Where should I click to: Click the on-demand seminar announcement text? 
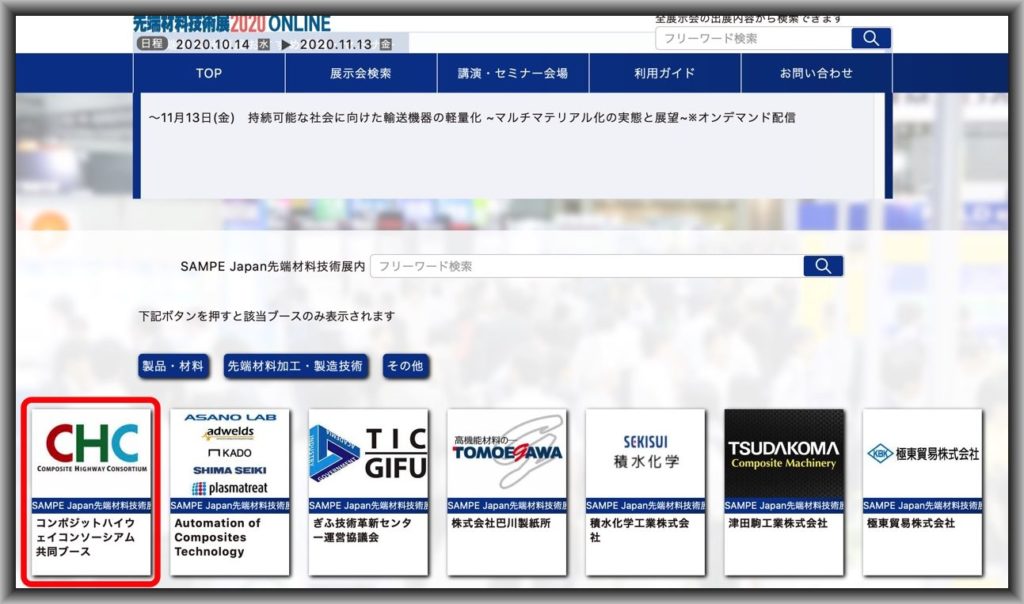click(472, 118)
